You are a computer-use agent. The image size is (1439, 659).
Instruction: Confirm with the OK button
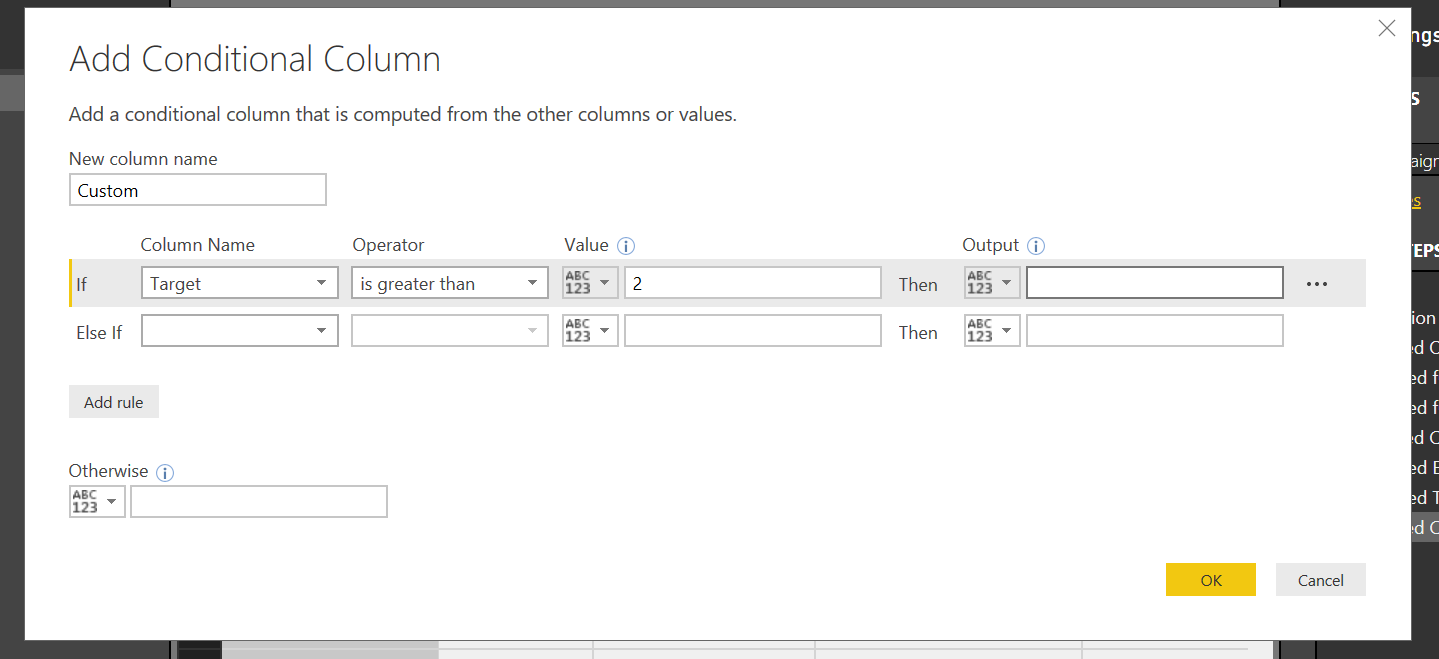[1211, 580]
